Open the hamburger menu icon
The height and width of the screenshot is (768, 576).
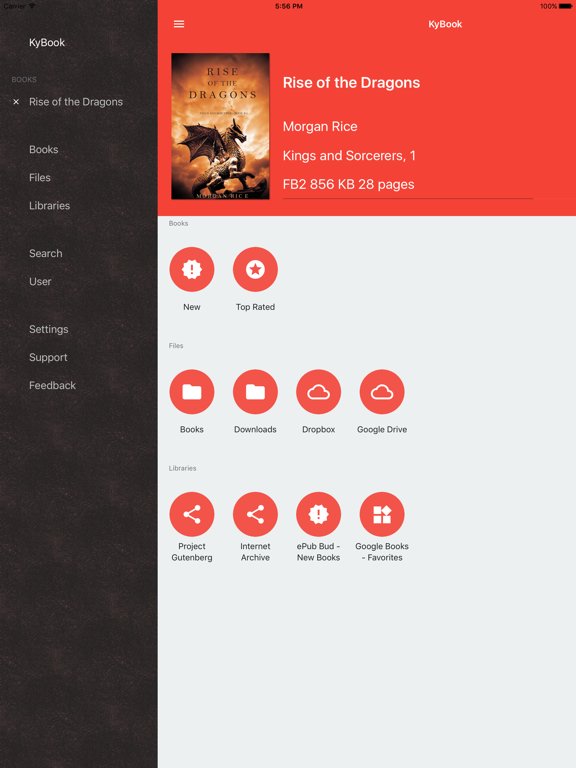179,24
